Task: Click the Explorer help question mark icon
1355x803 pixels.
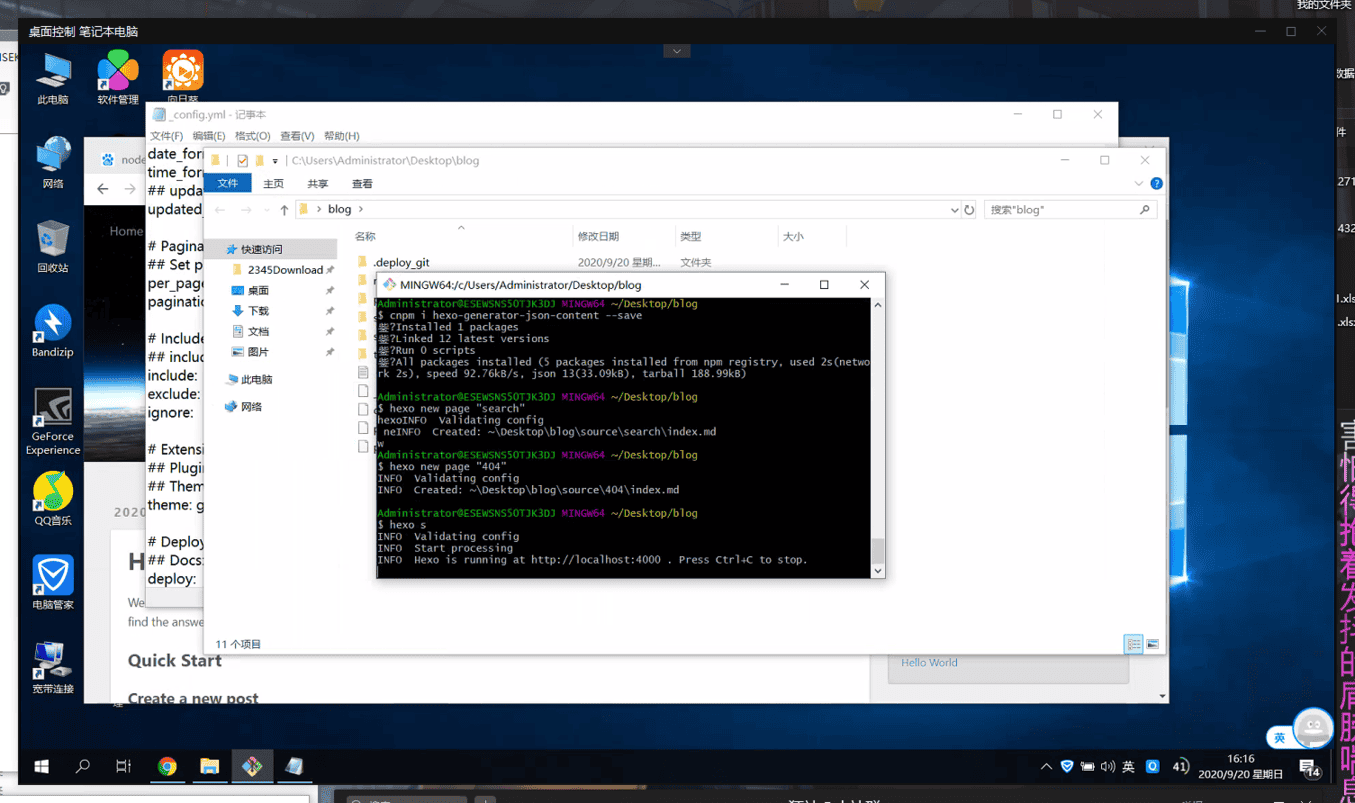Action: click(1156, 184)
